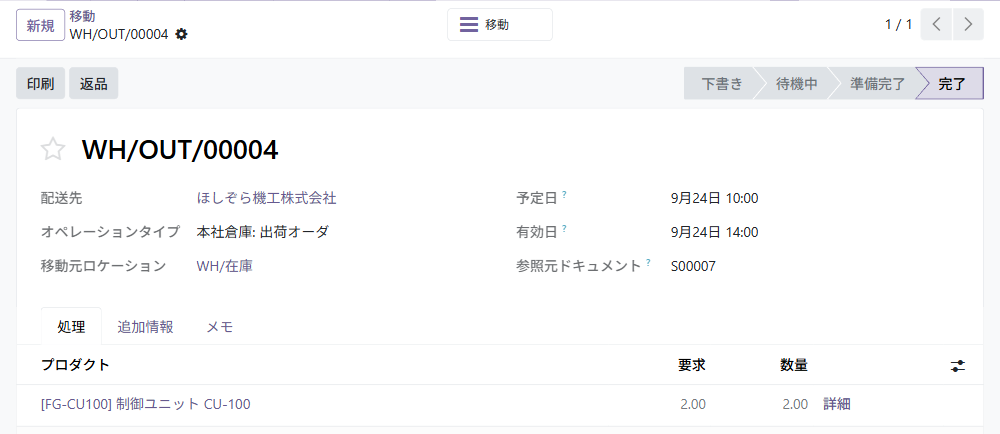1000x434 pixels.
Task: Select the 下書き status stage
Action: [721, 83]
